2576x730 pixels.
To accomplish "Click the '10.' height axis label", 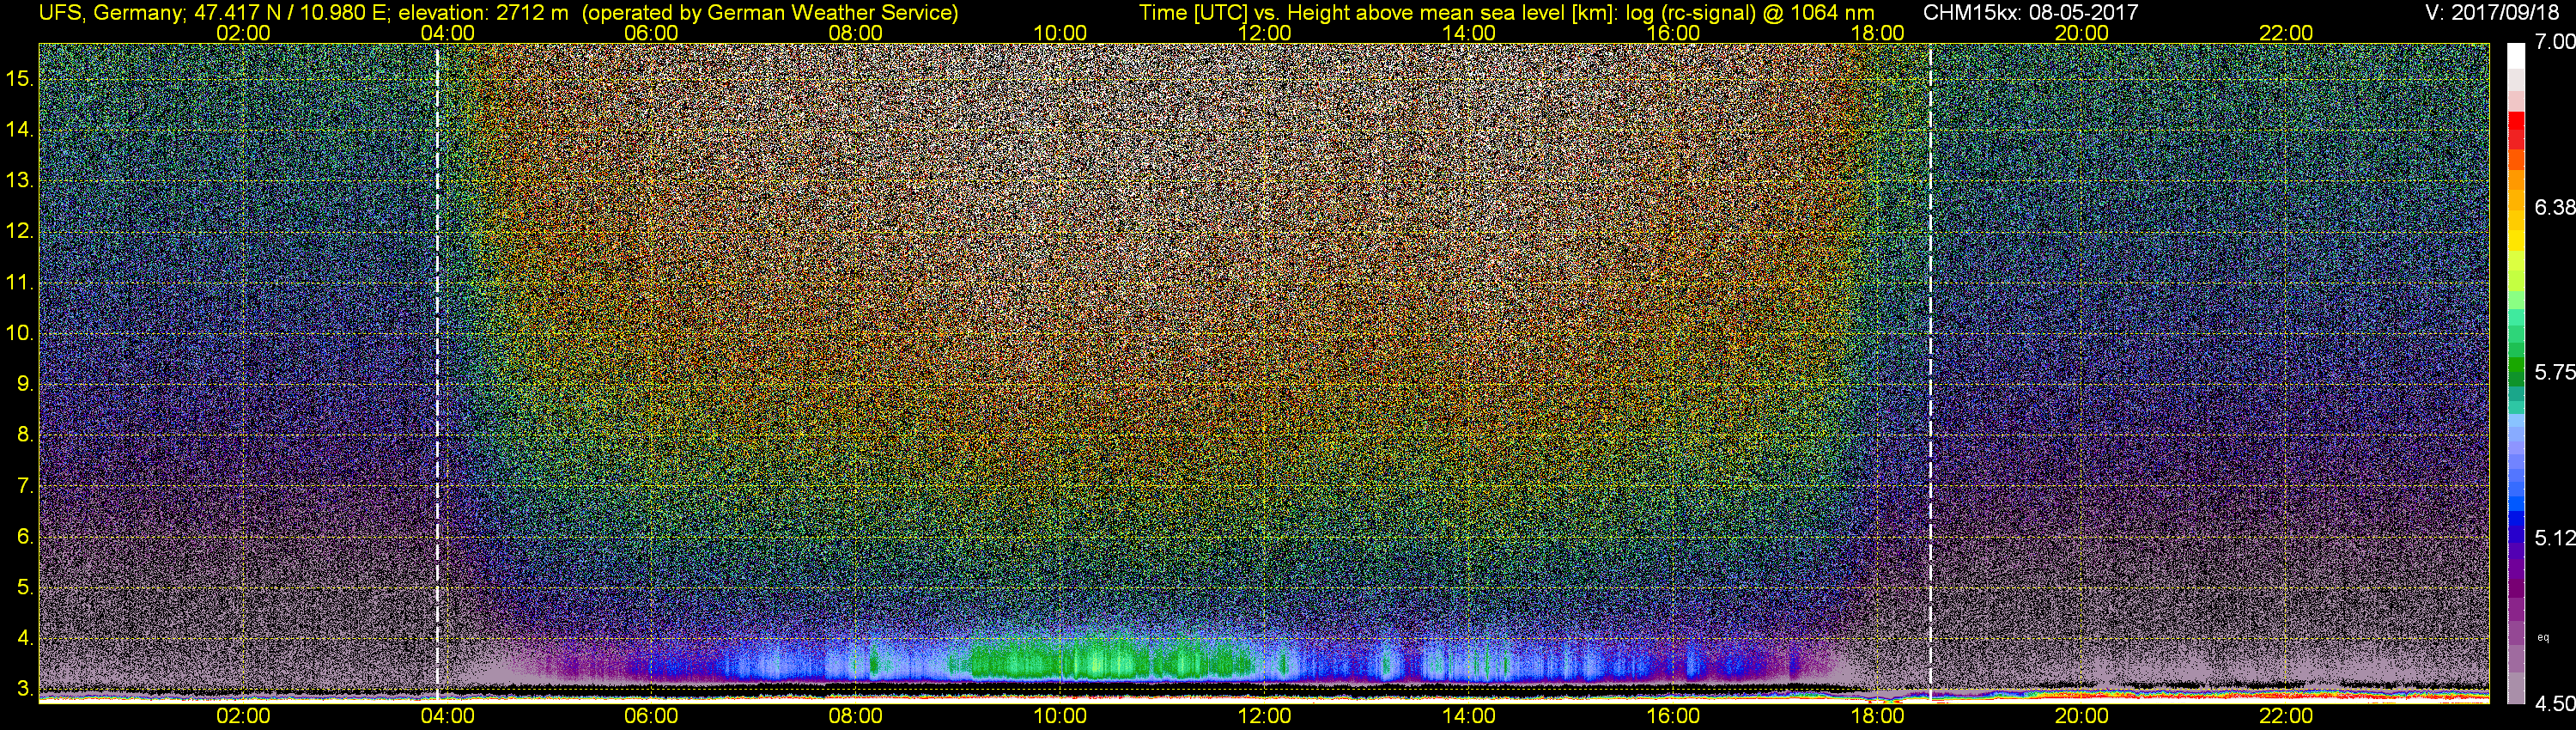I will click(20, 333).
